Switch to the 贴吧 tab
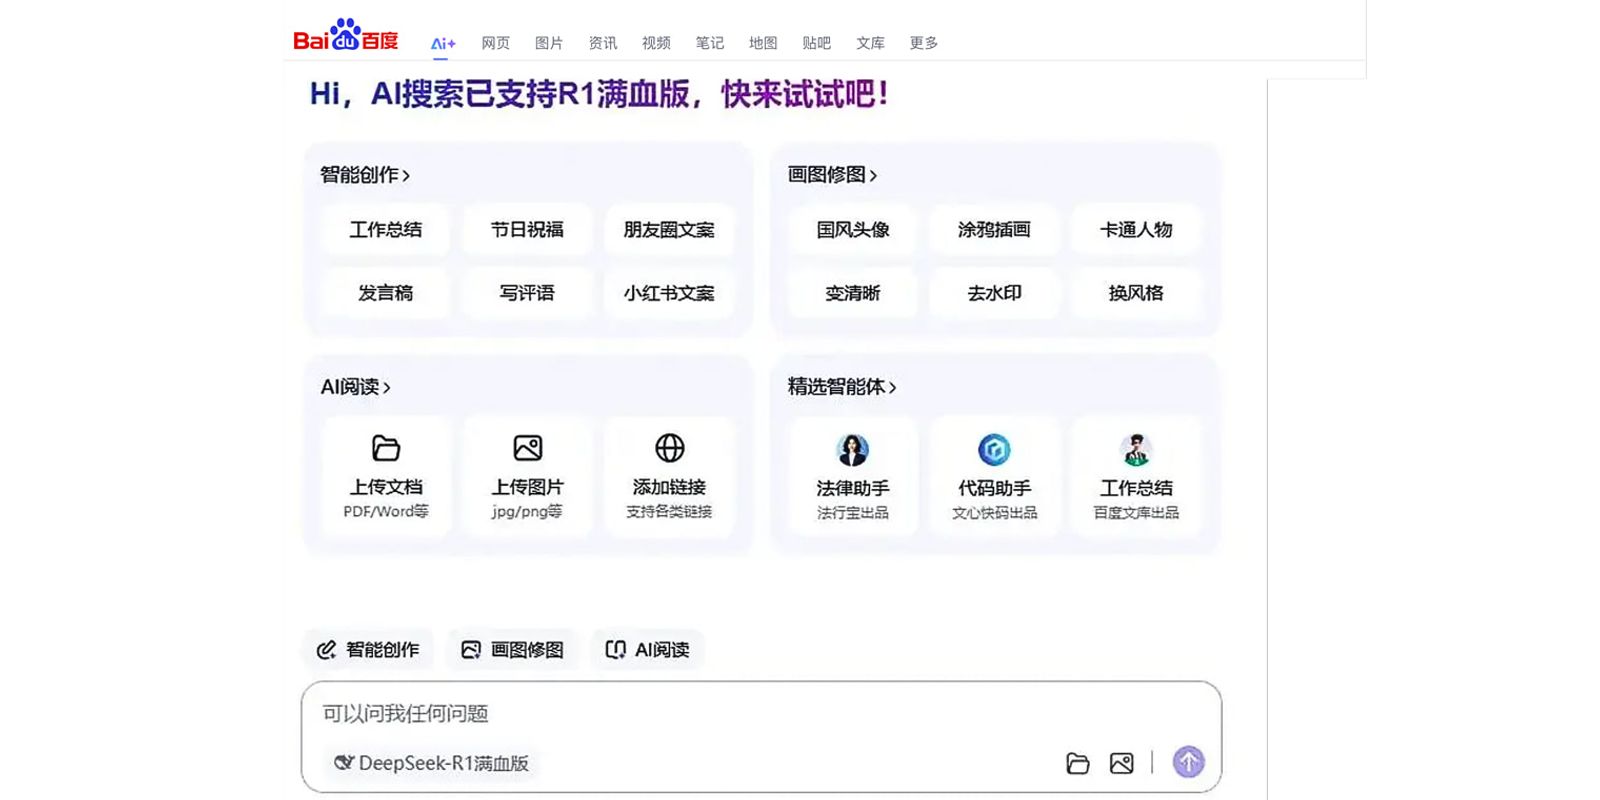The width and height of the screenshot is (1600, 800). pos(816,43)
